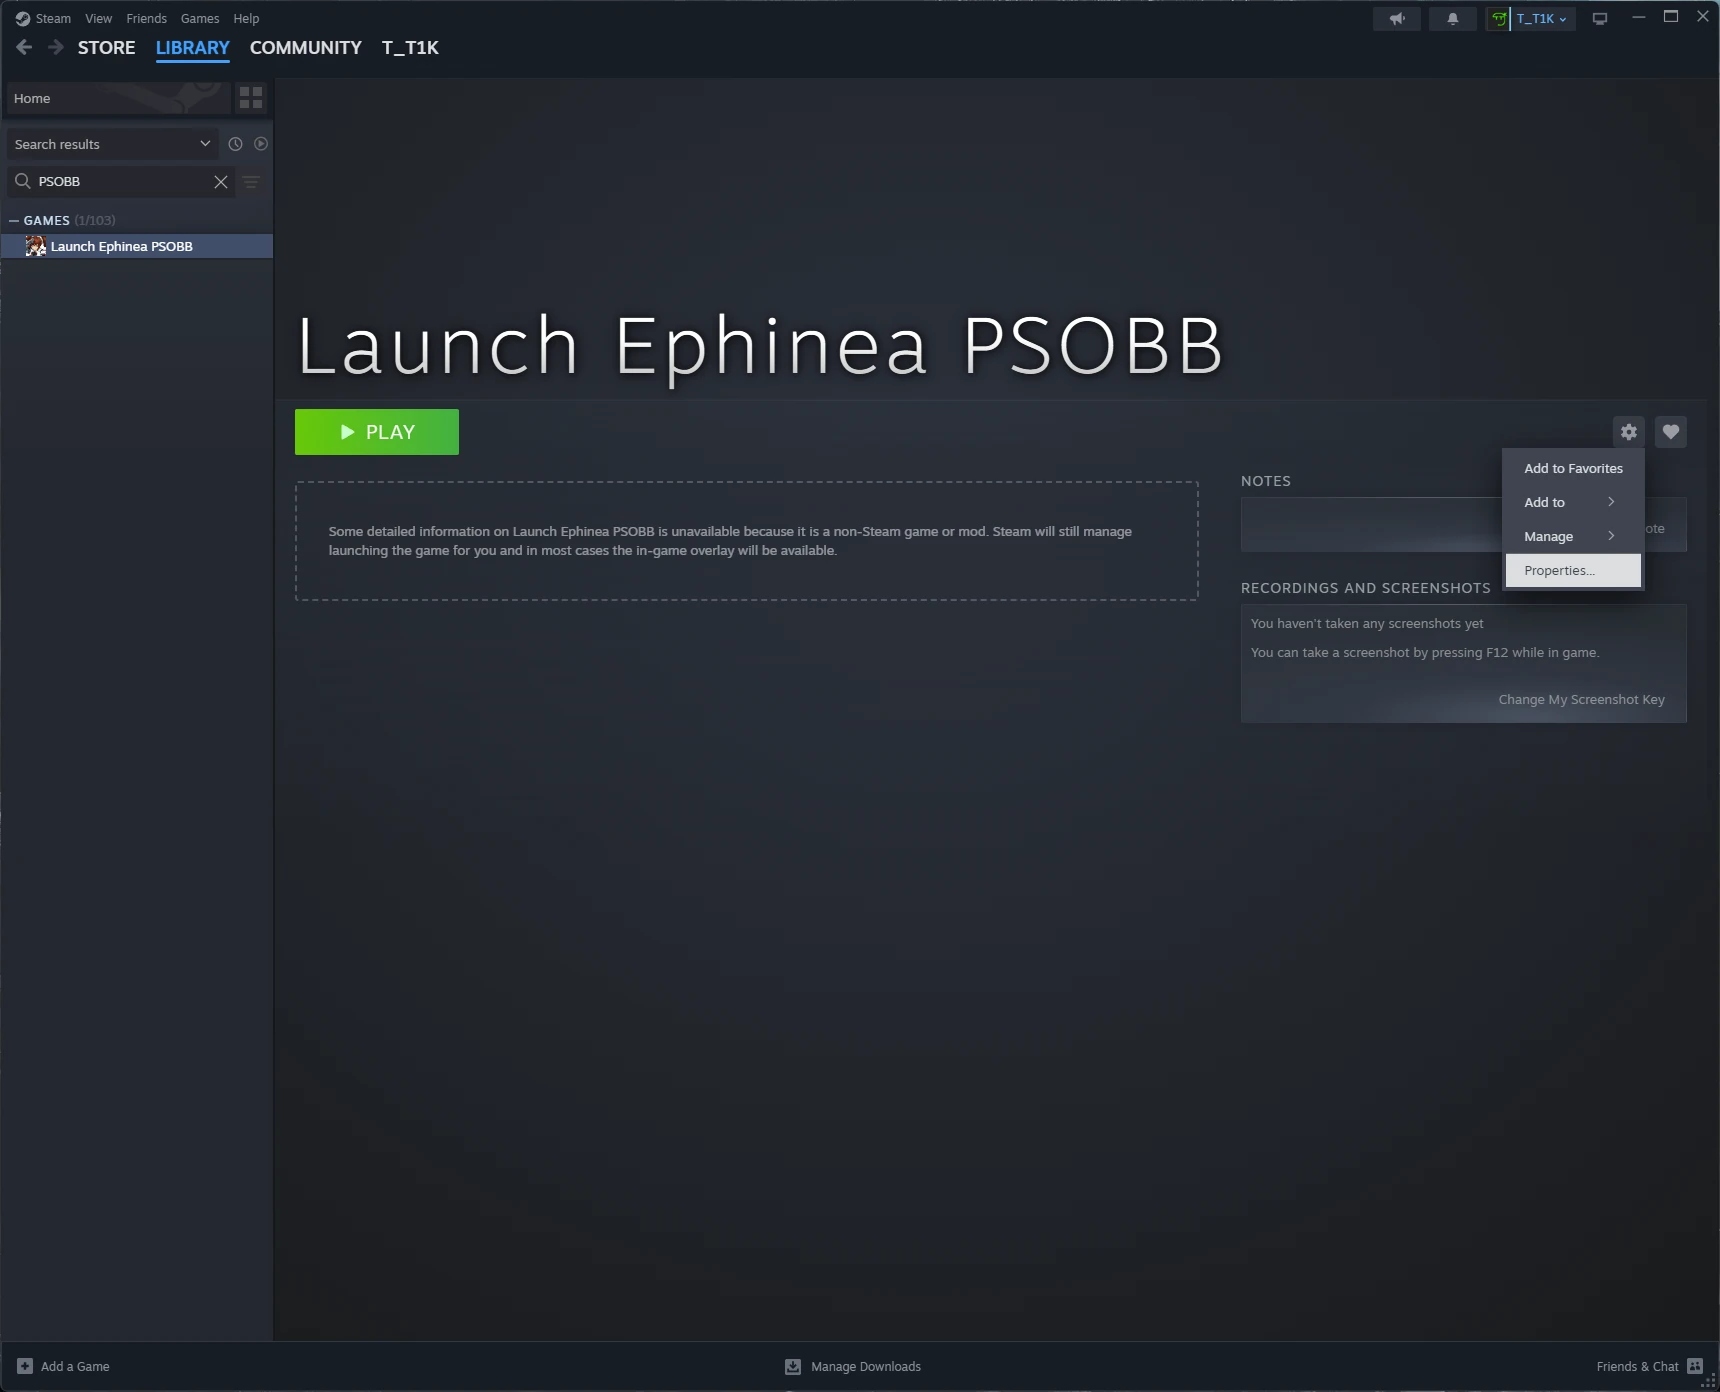Click the Remote Play display icon
Viewport: 1720px width, 1392px height.
[x=1599, y=17]
